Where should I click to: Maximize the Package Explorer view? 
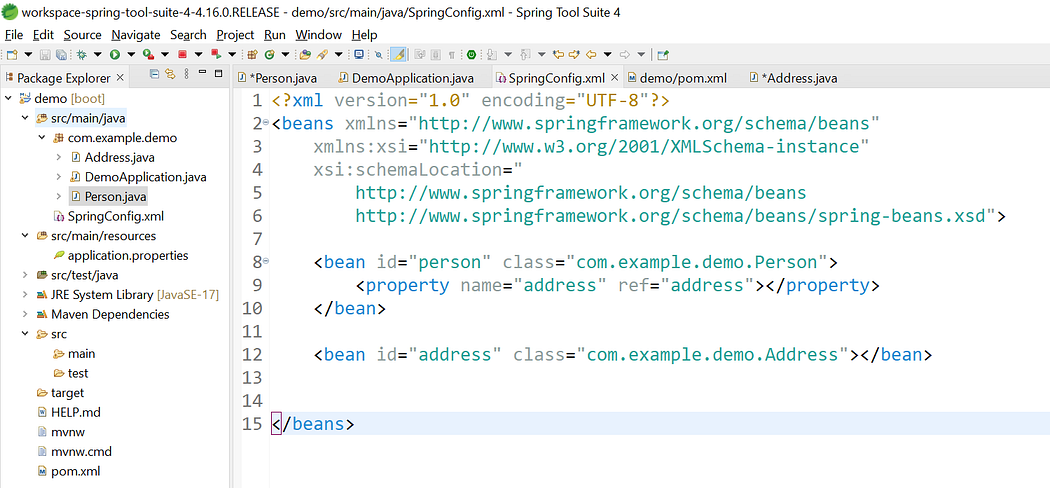point(218,74)
